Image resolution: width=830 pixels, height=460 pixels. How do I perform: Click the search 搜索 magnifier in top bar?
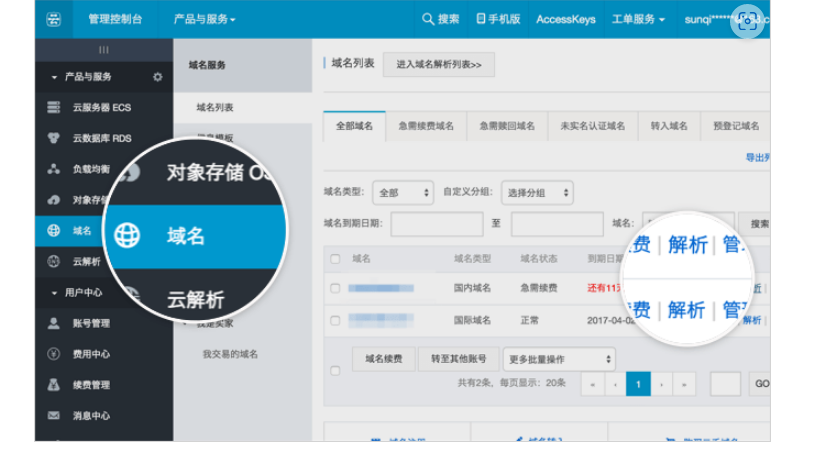pyautogui.click(x=440, y=19)
